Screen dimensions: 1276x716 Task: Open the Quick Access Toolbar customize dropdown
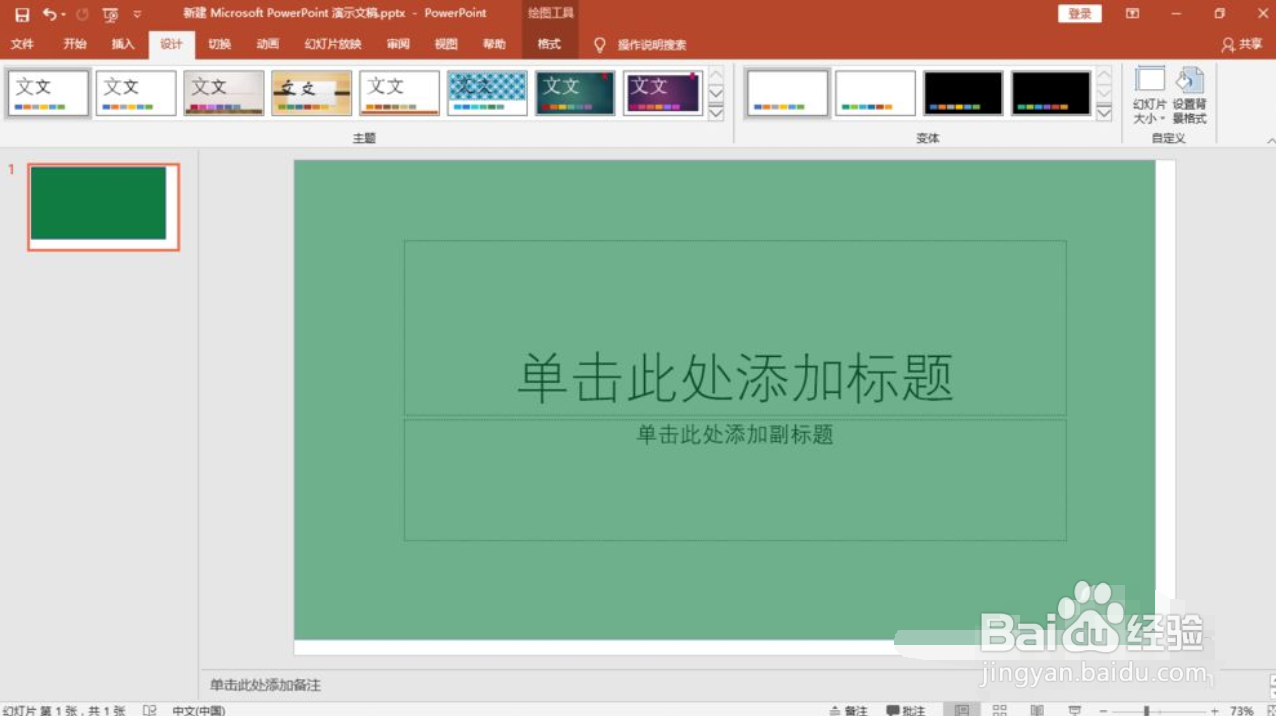(137, 13)
